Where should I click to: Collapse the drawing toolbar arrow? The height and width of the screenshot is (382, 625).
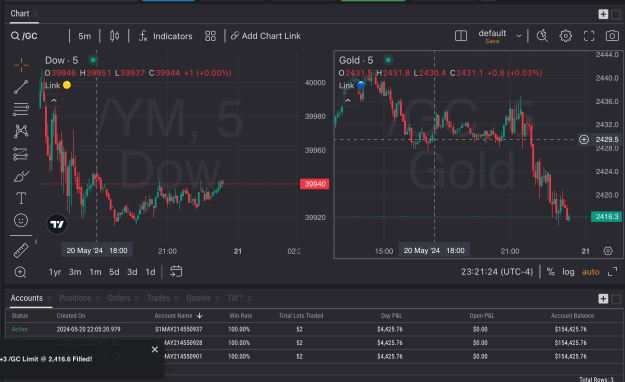pyautogui.click(x=36, y=242)
